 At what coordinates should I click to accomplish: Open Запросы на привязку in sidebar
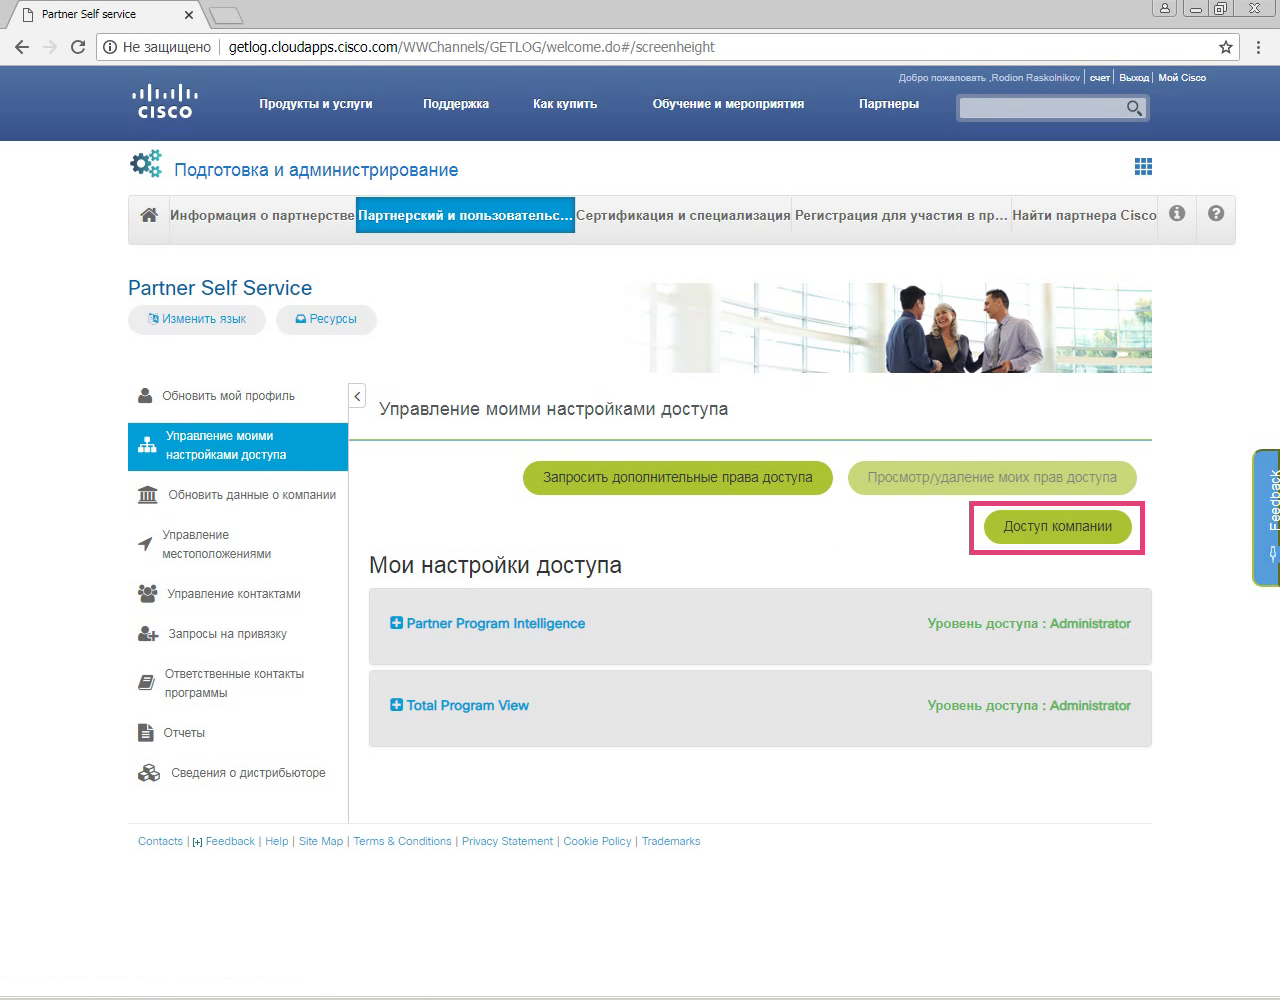pos(212,634)
